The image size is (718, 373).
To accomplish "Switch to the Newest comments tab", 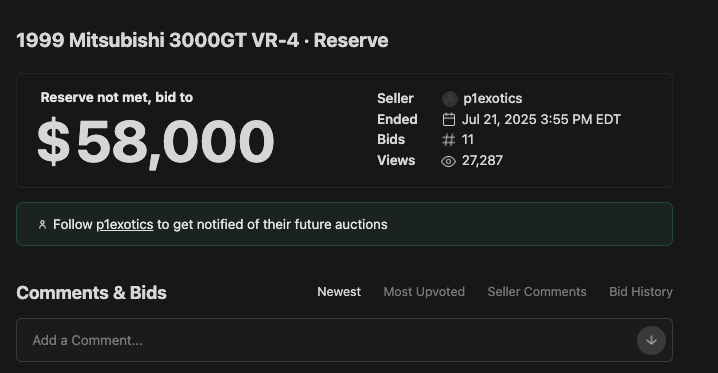I will pos(339,292).
